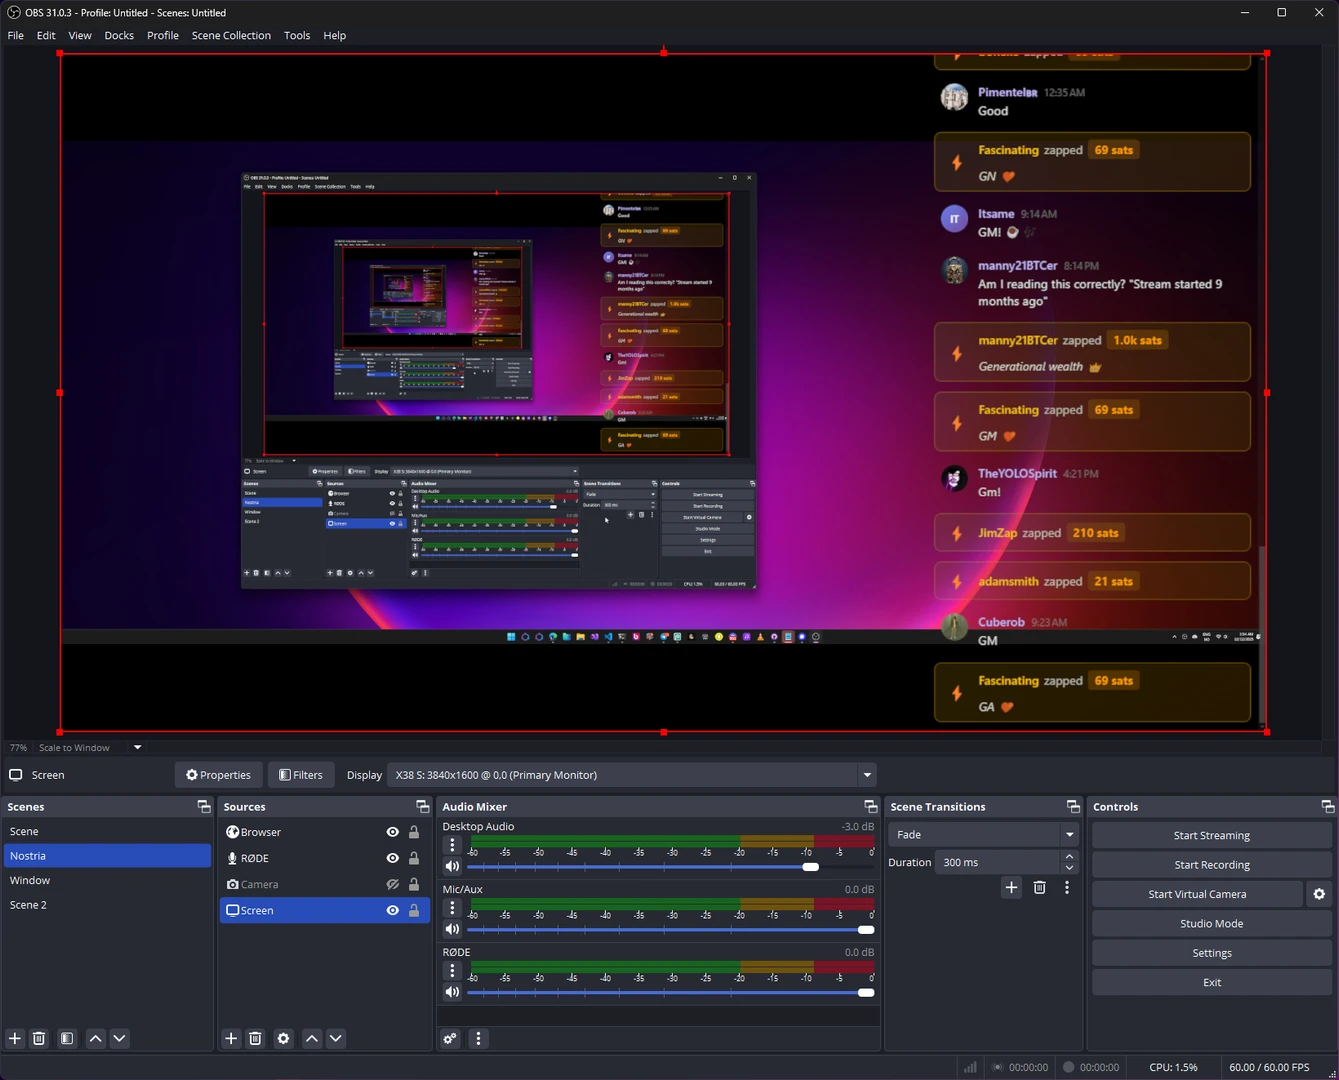Image resolution: width=1339 pixels, height=1080 pixels.
Task: Open the Filters for the Screen source
Action: (x=301, y=775)
